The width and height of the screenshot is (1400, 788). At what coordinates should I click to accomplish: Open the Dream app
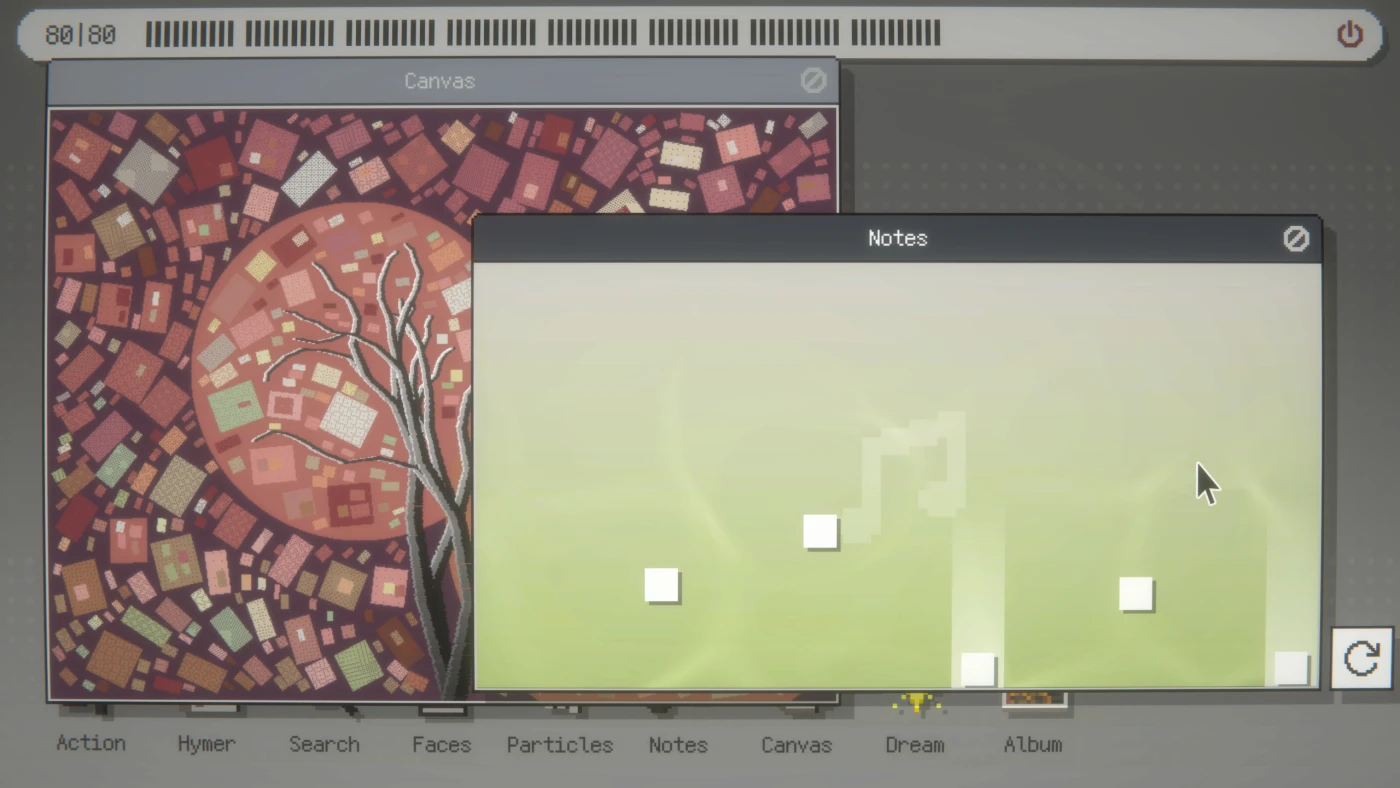click(x=914, y=743)
